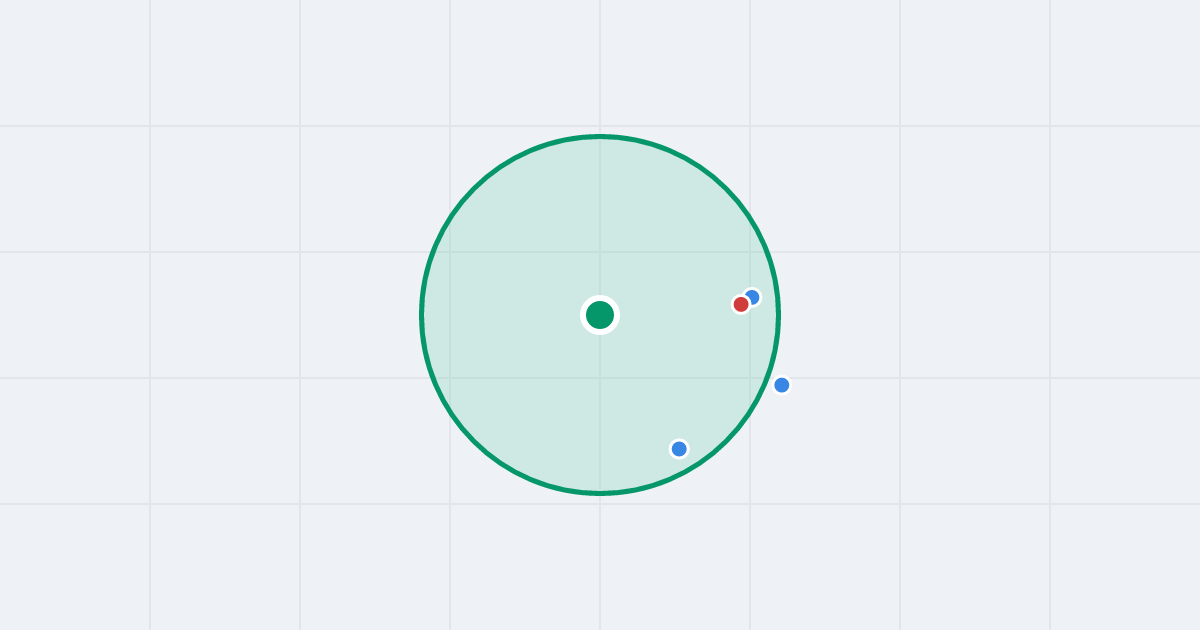The width and height of the screenshot is (1200, 630).
Task: Select the blue dot touching the red dot
Action: 752,297
